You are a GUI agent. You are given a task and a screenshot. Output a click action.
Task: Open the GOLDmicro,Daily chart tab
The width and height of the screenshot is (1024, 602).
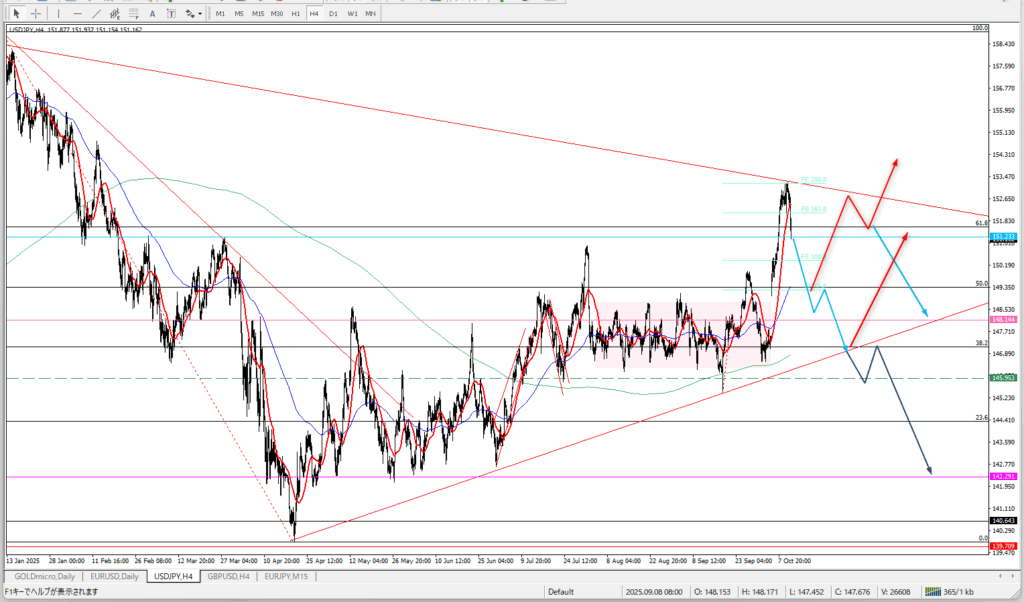(x=42, y=577)
